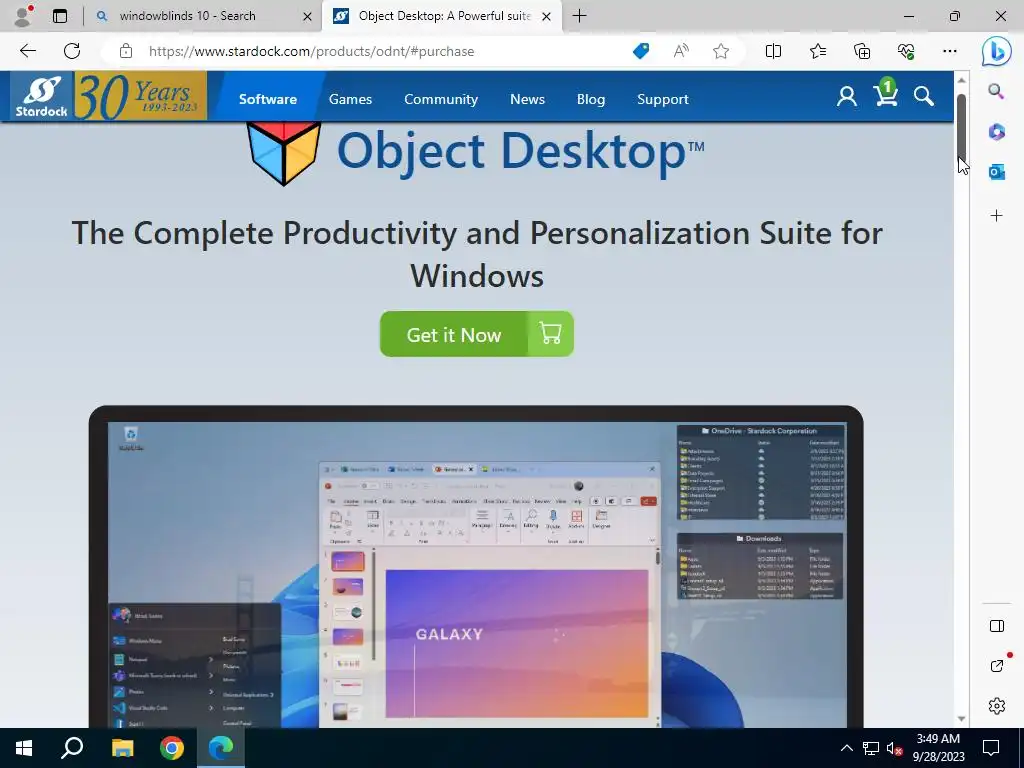The image size is (1024, 768).
Task: Click the Stardock logo
Action: click(x=42, y=96)
